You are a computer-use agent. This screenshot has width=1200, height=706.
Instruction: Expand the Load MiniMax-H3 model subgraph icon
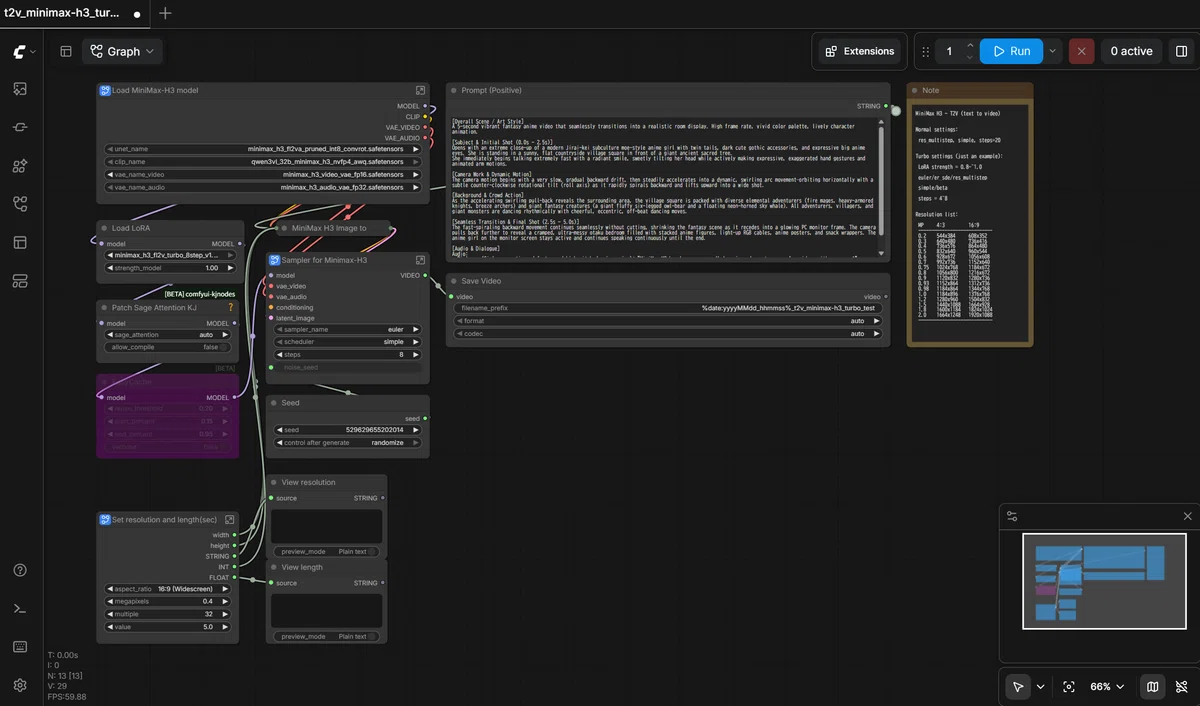[421, 90]
